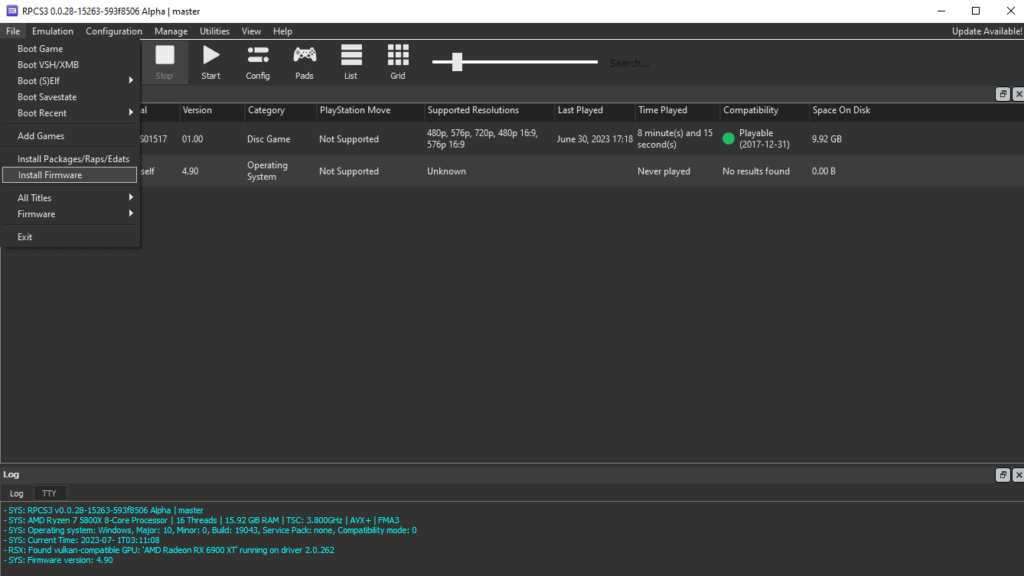Image resolution: width=1024 pixels, height=576 pixels.
Task: Switch to Grid view icon
Action: [398, 62]
